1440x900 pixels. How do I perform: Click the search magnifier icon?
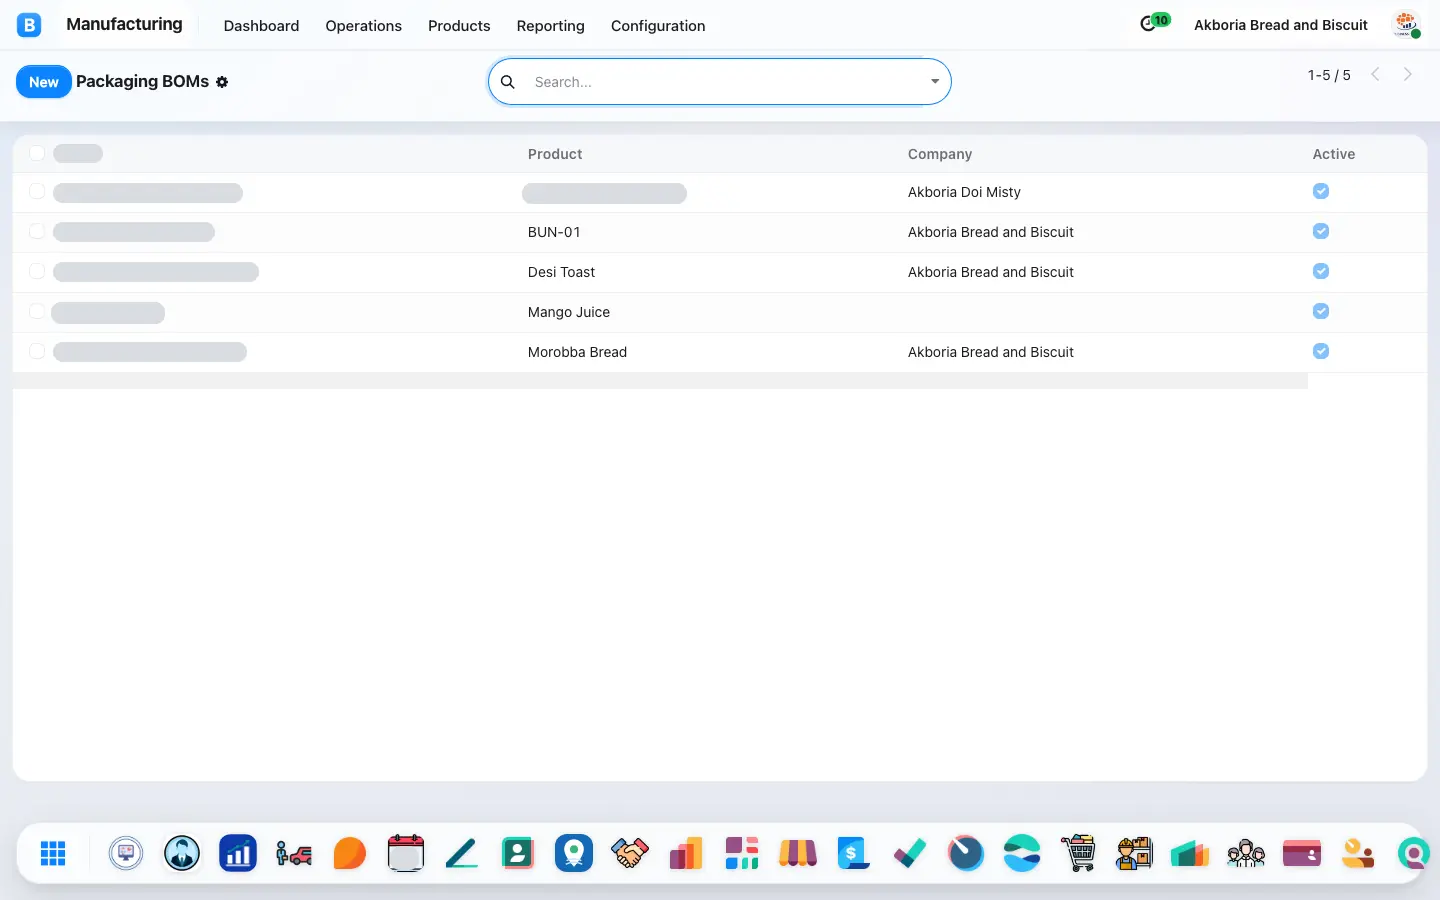coord(508,82)
